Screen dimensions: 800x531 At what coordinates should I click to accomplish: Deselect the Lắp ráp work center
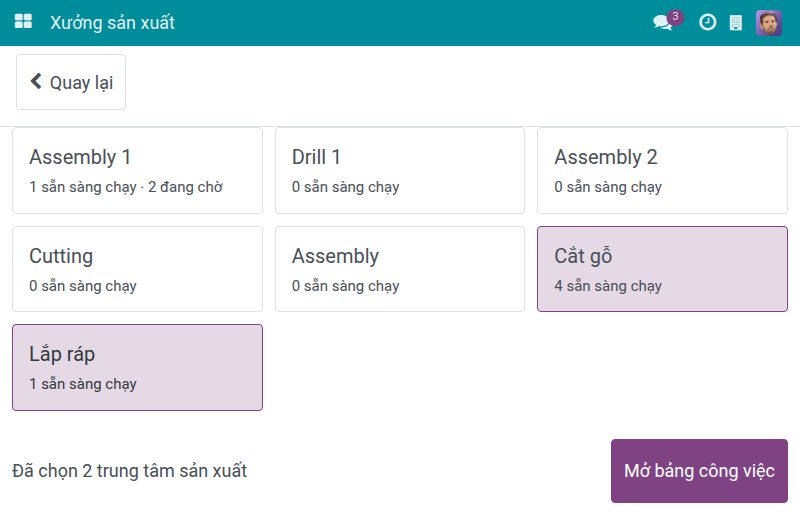[137, 367]
